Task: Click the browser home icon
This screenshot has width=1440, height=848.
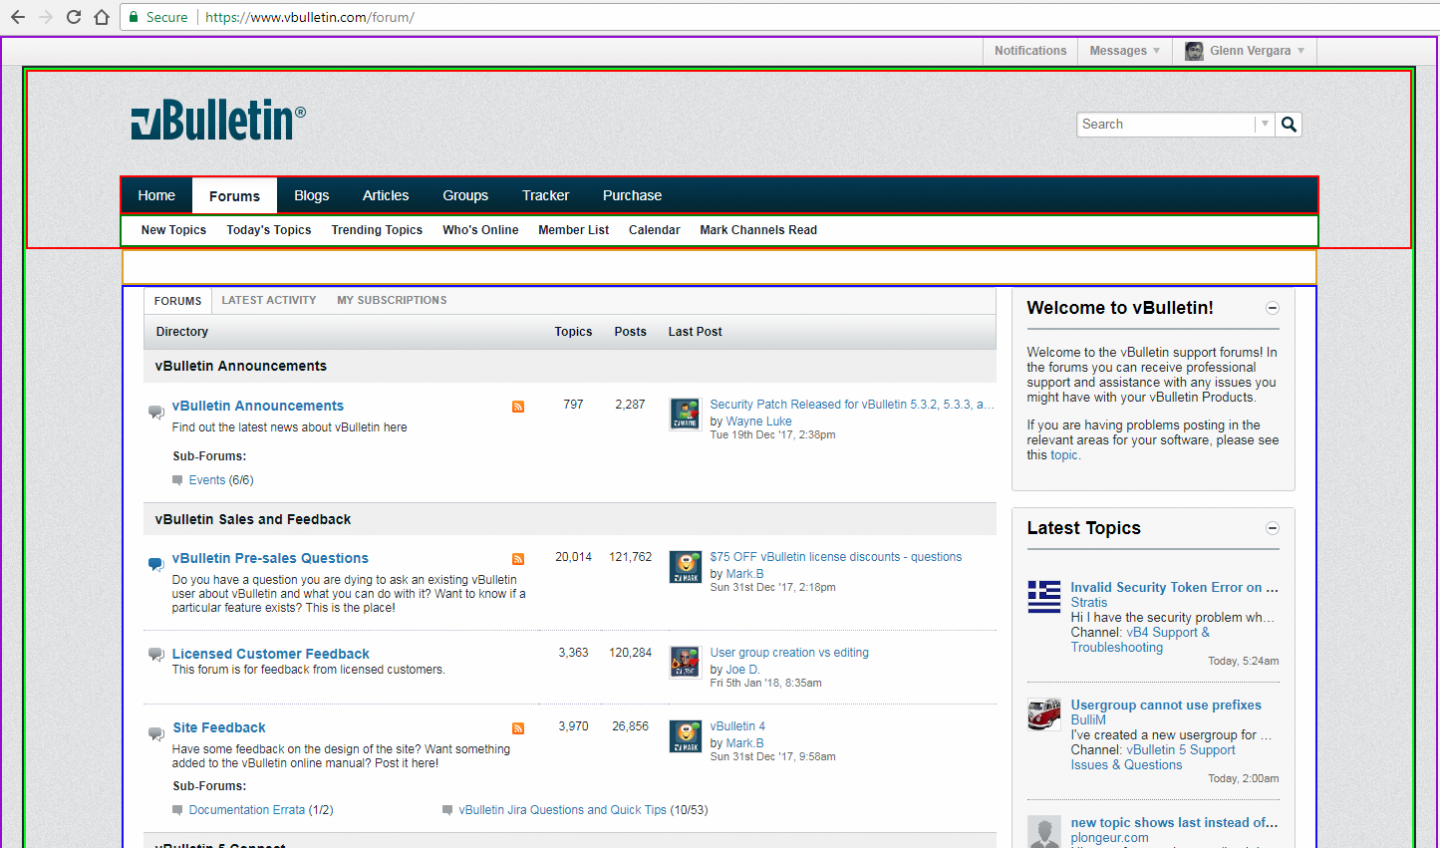Action: point(101,17)
